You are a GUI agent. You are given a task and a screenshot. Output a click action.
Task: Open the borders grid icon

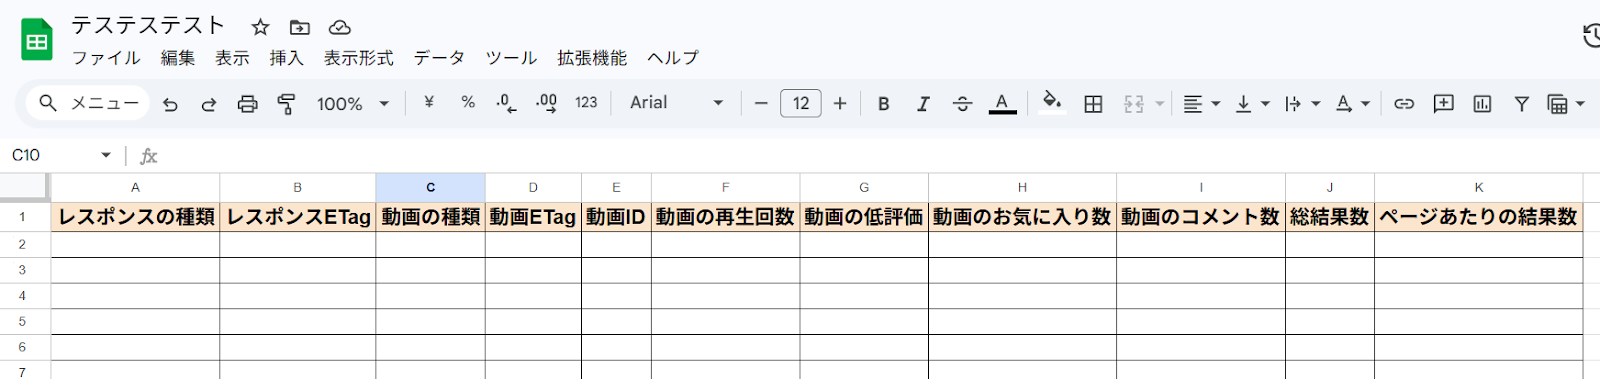(1093, 104)
